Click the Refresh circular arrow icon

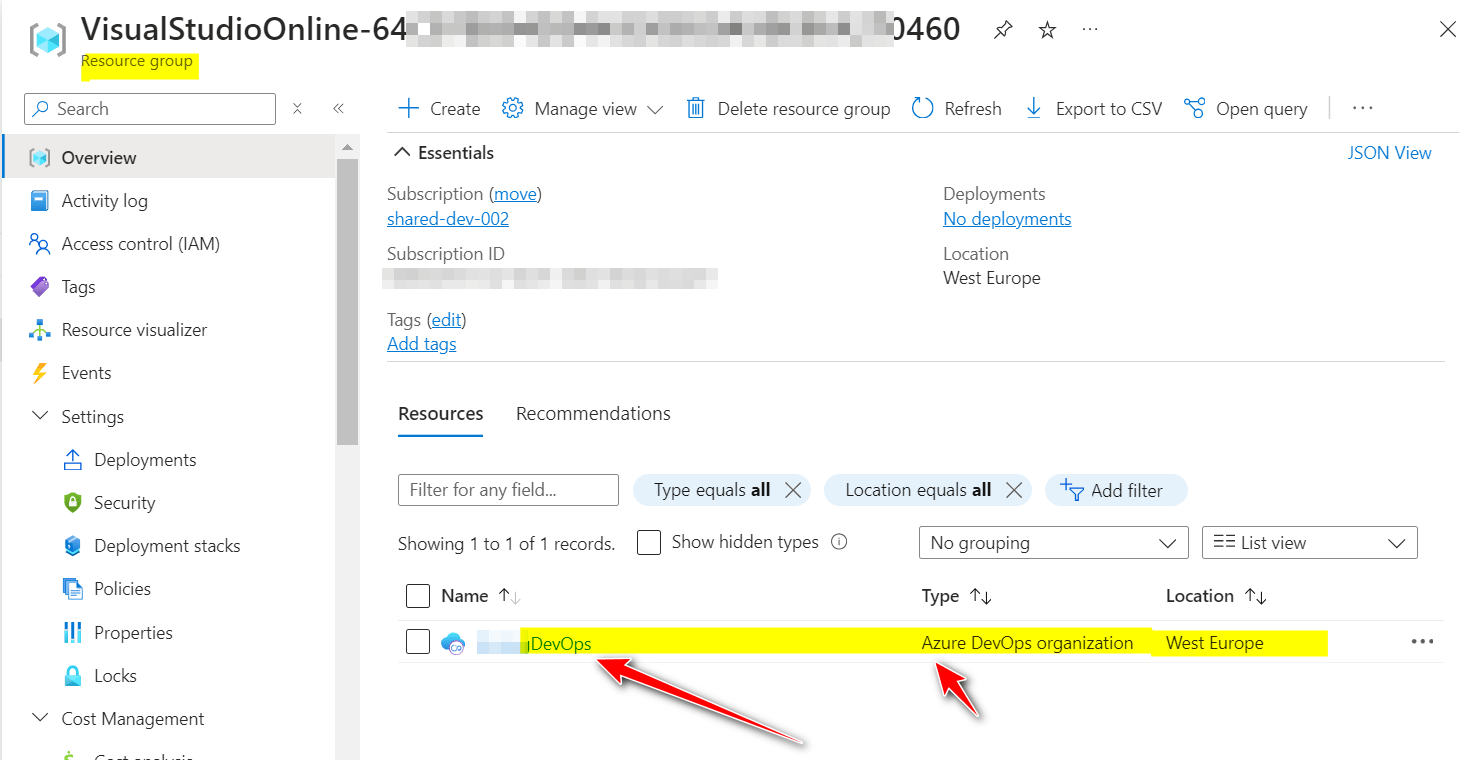pyautogui.click(x=922, y=108)
